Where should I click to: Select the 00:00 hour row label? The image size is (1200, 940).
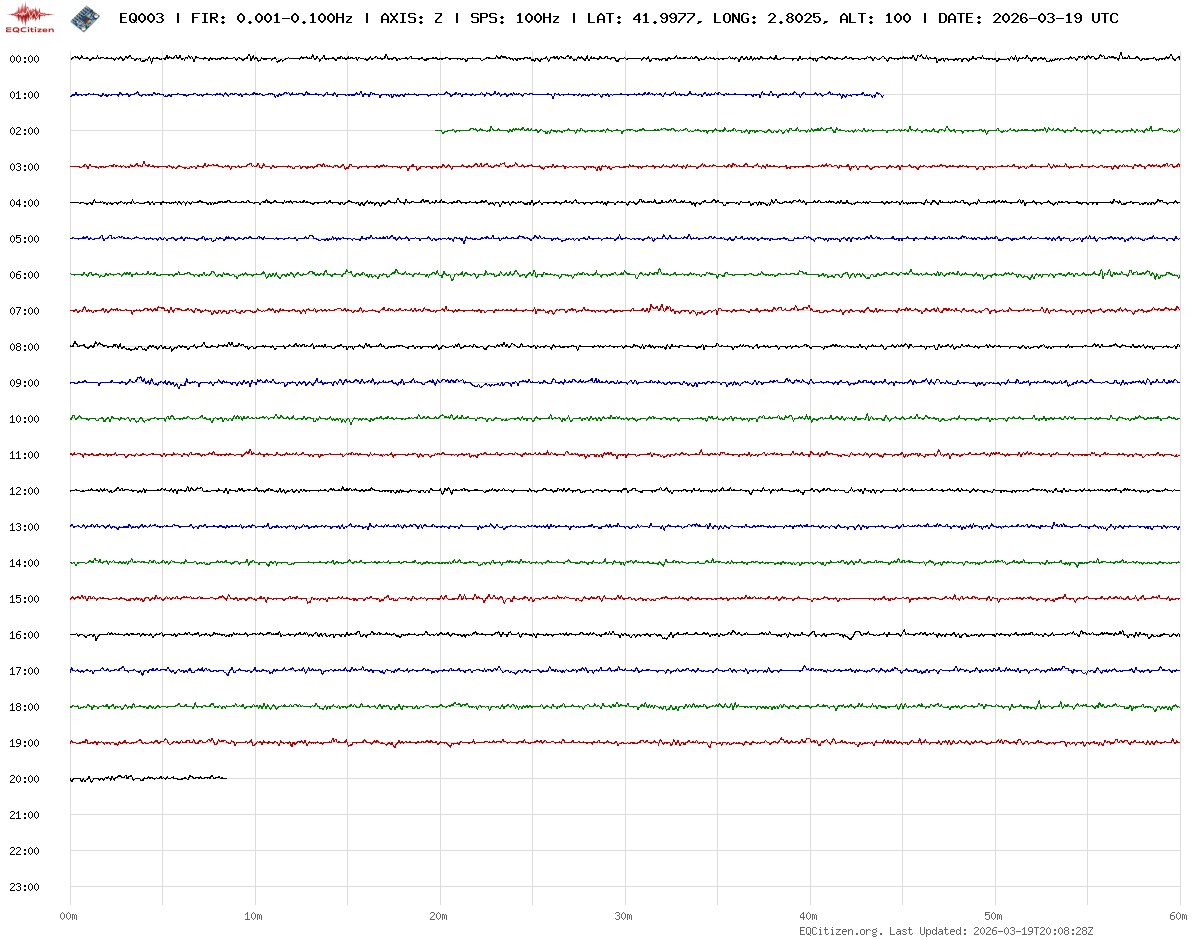pyautogui.click(x=24, y=59)
